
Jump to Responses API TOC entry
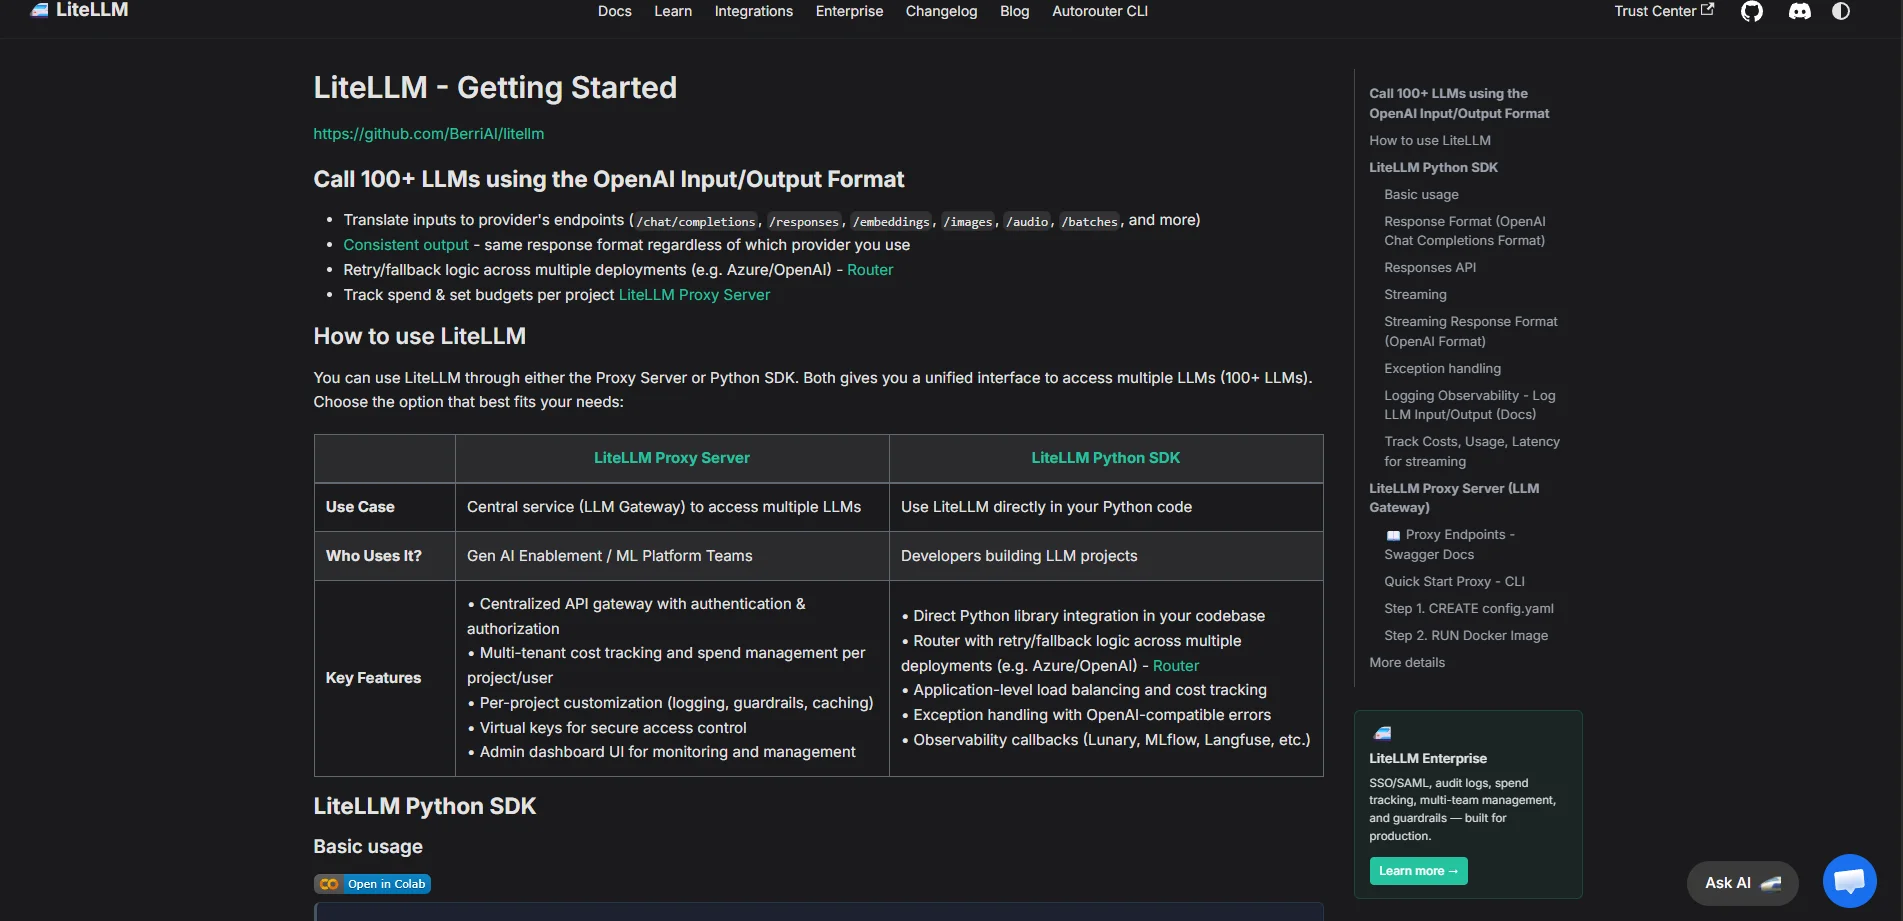coord(1430,268)
